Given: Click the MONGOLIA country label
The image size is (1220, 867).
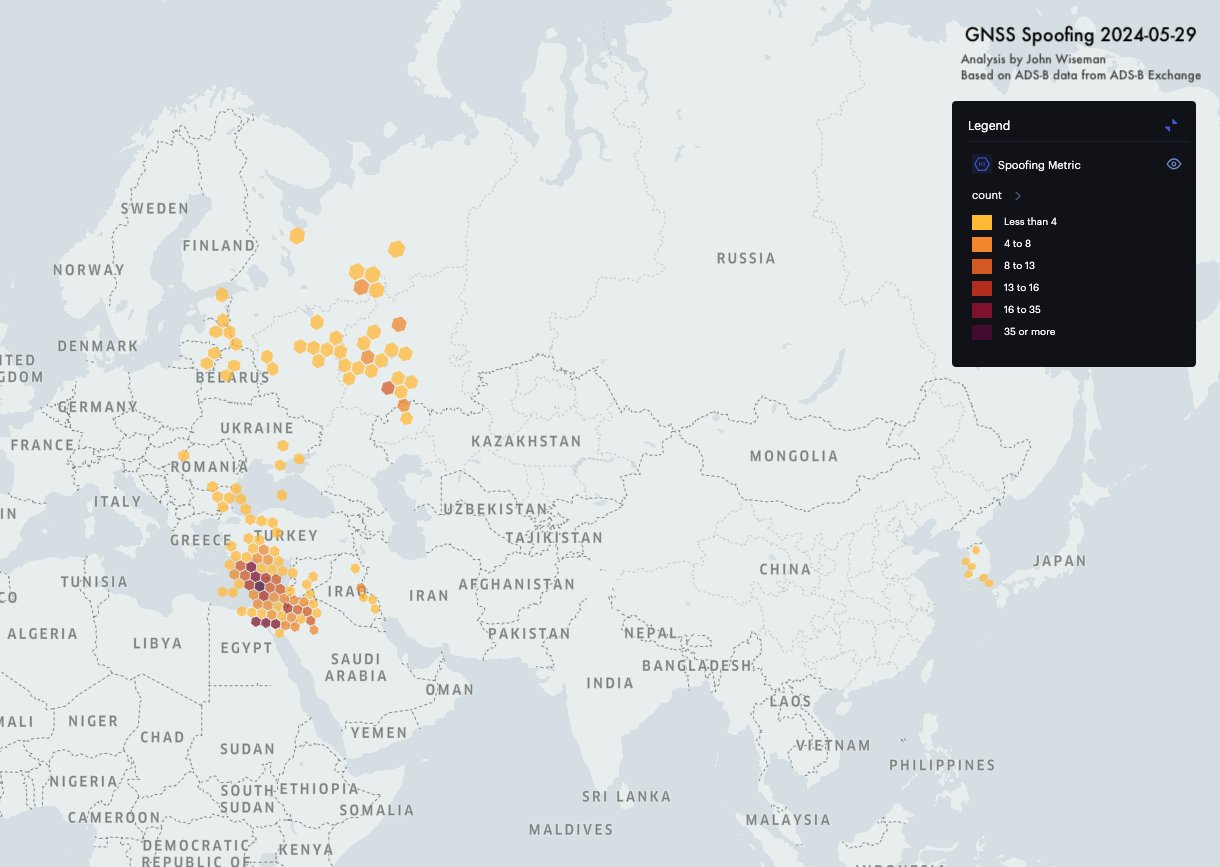Looking at the screenshot, I should (x=794, y=456).
